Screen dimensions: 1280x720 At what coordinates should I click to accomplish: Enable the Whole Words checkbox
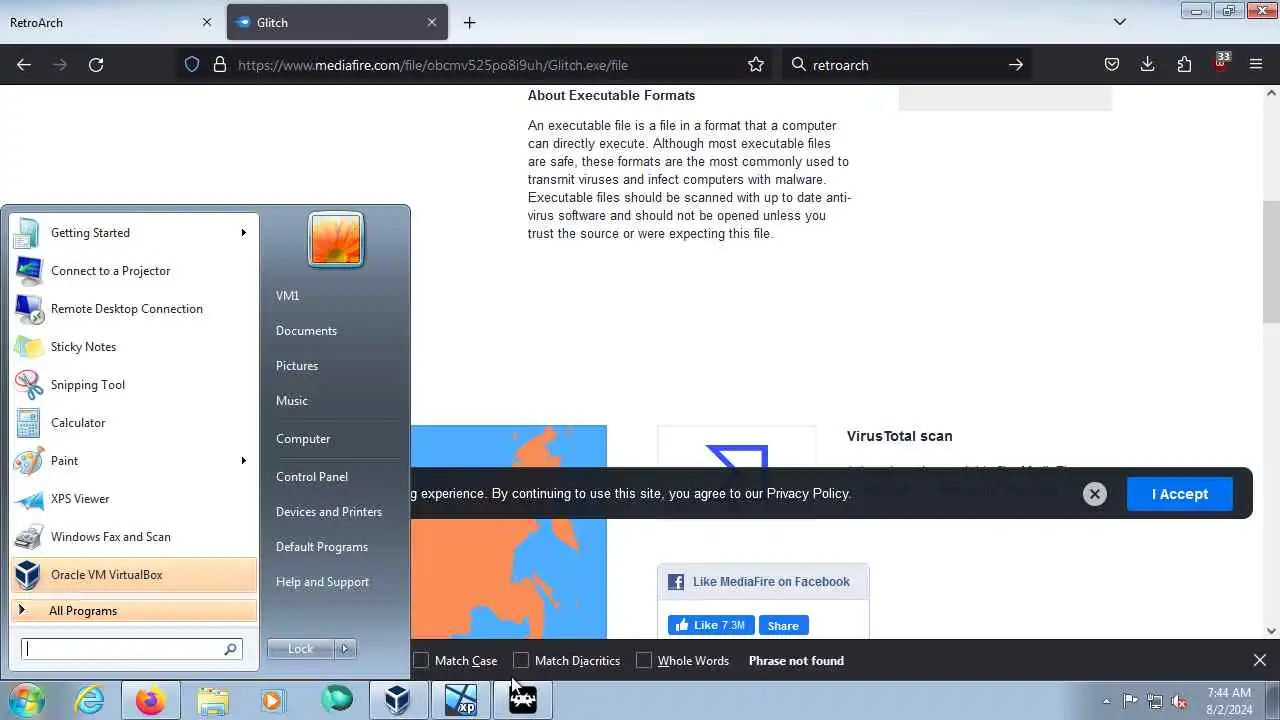coord(644,661)
